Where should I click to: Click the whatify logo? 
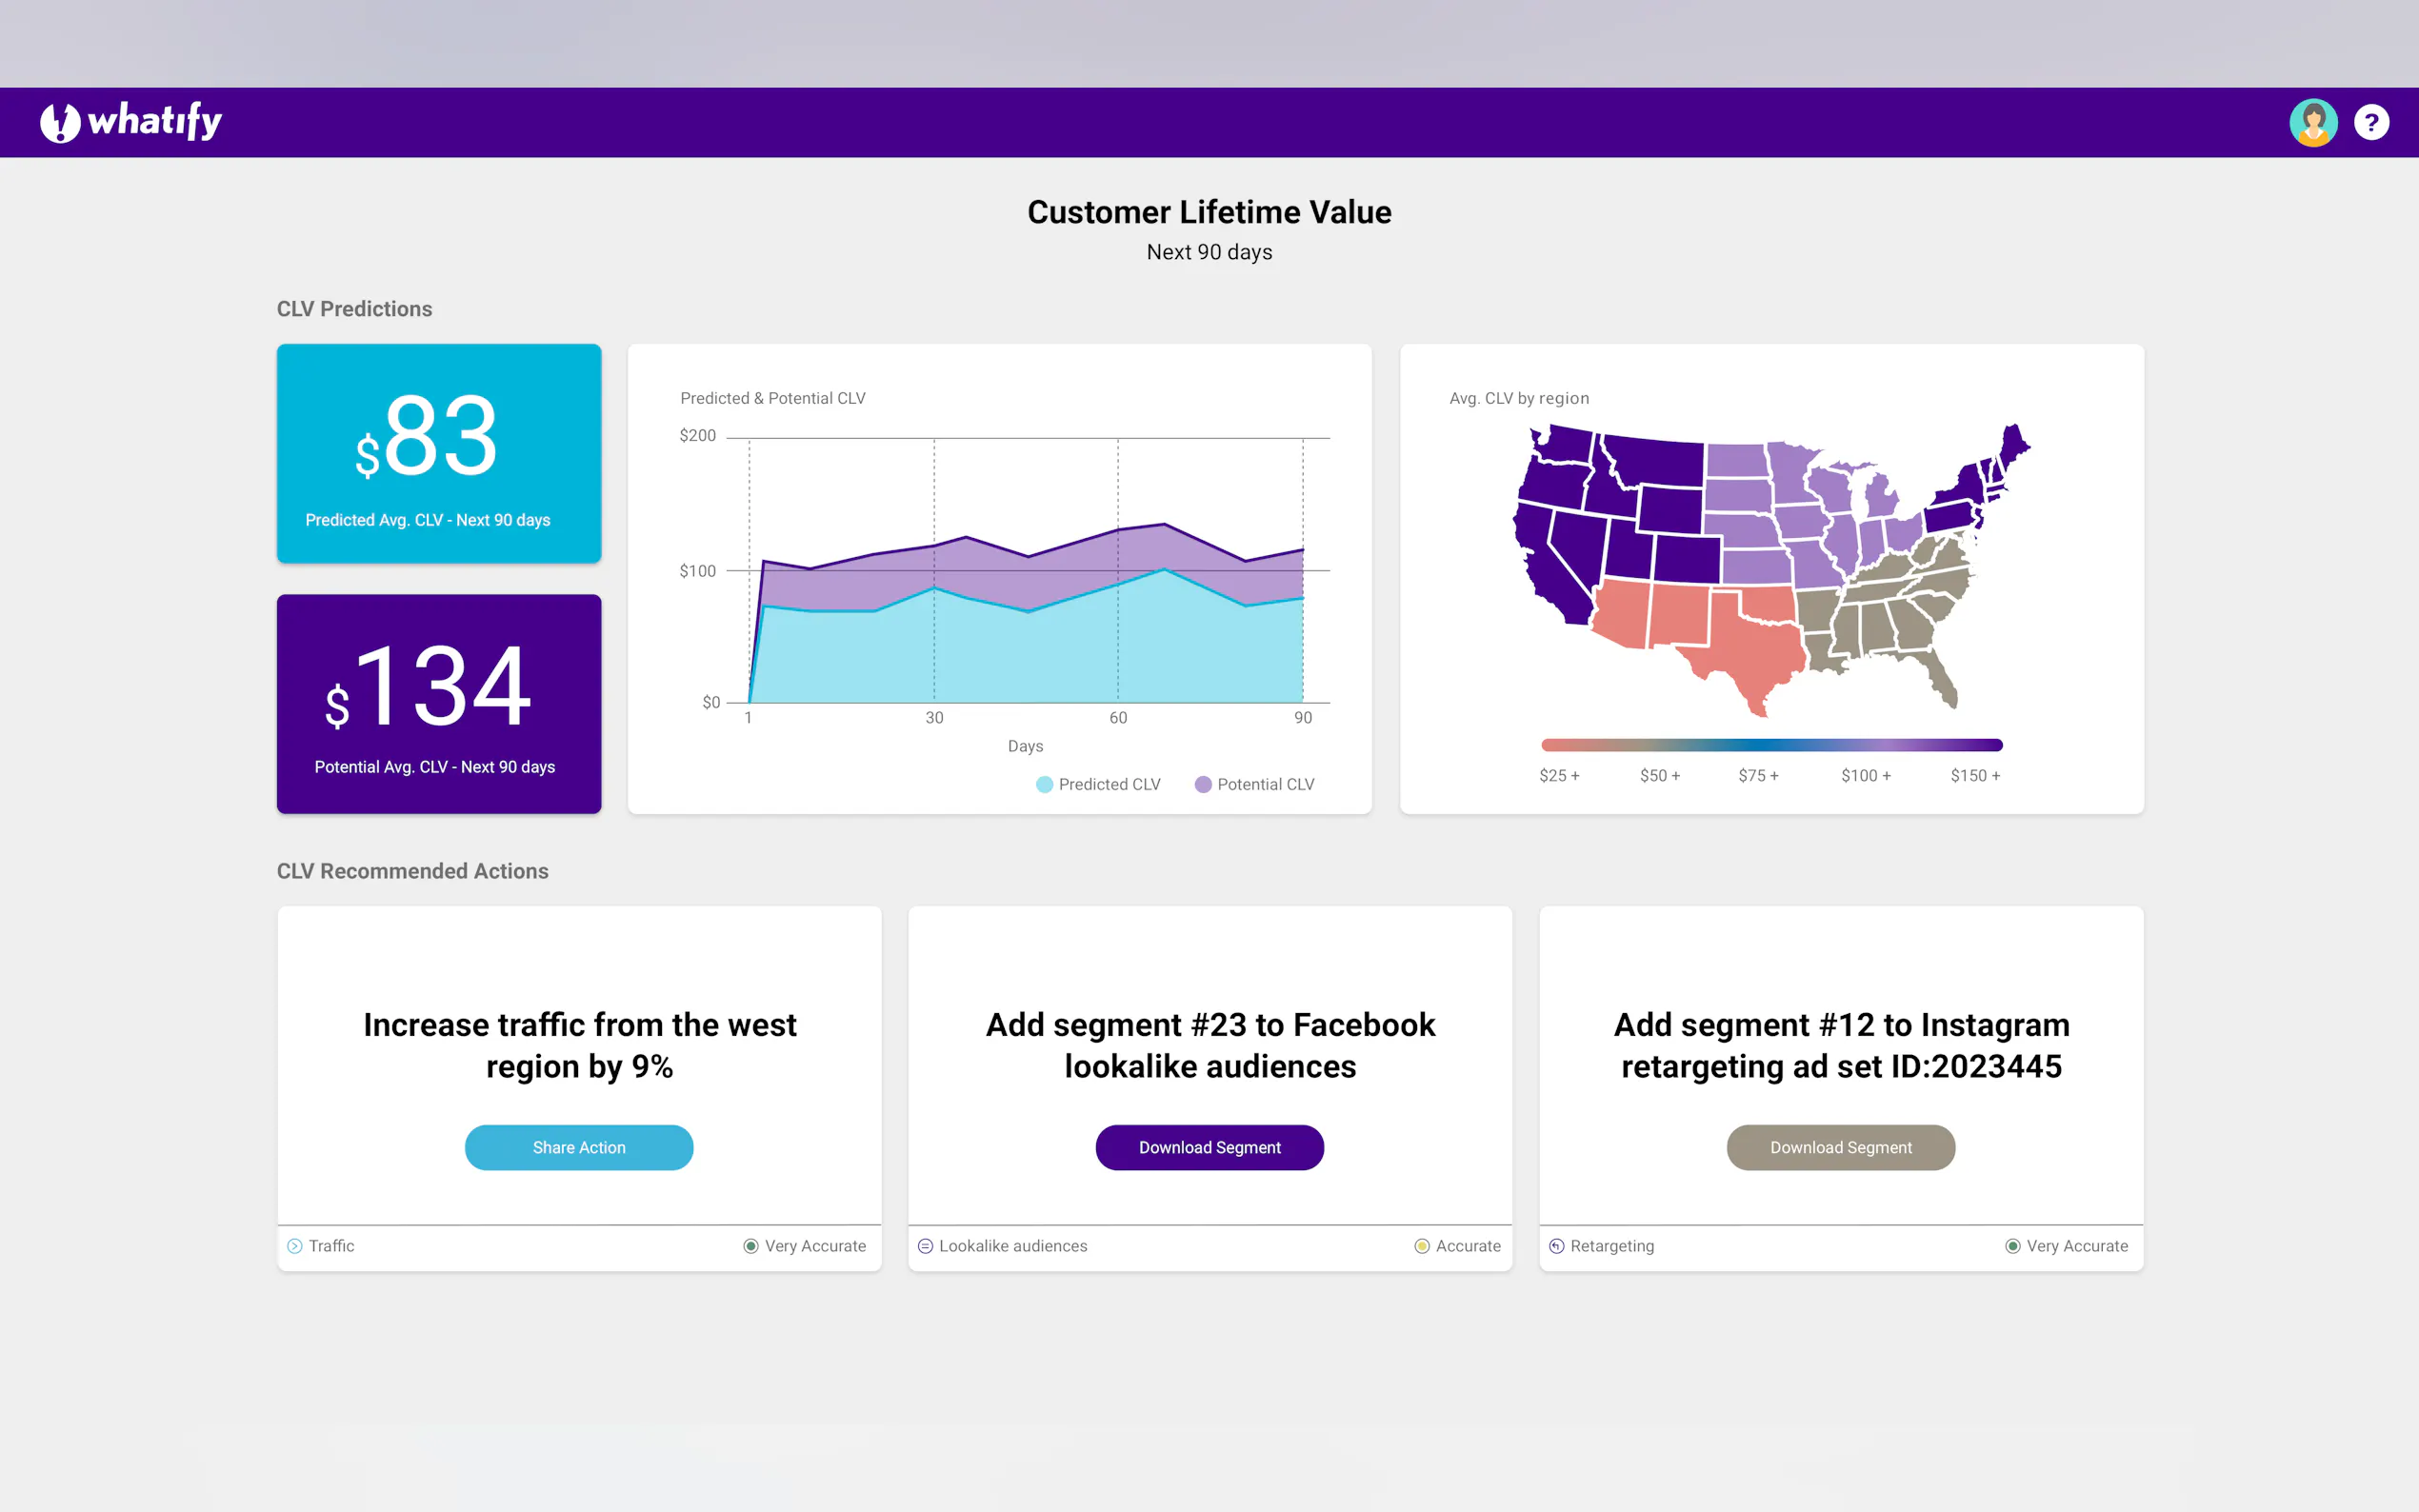(131, 122)
